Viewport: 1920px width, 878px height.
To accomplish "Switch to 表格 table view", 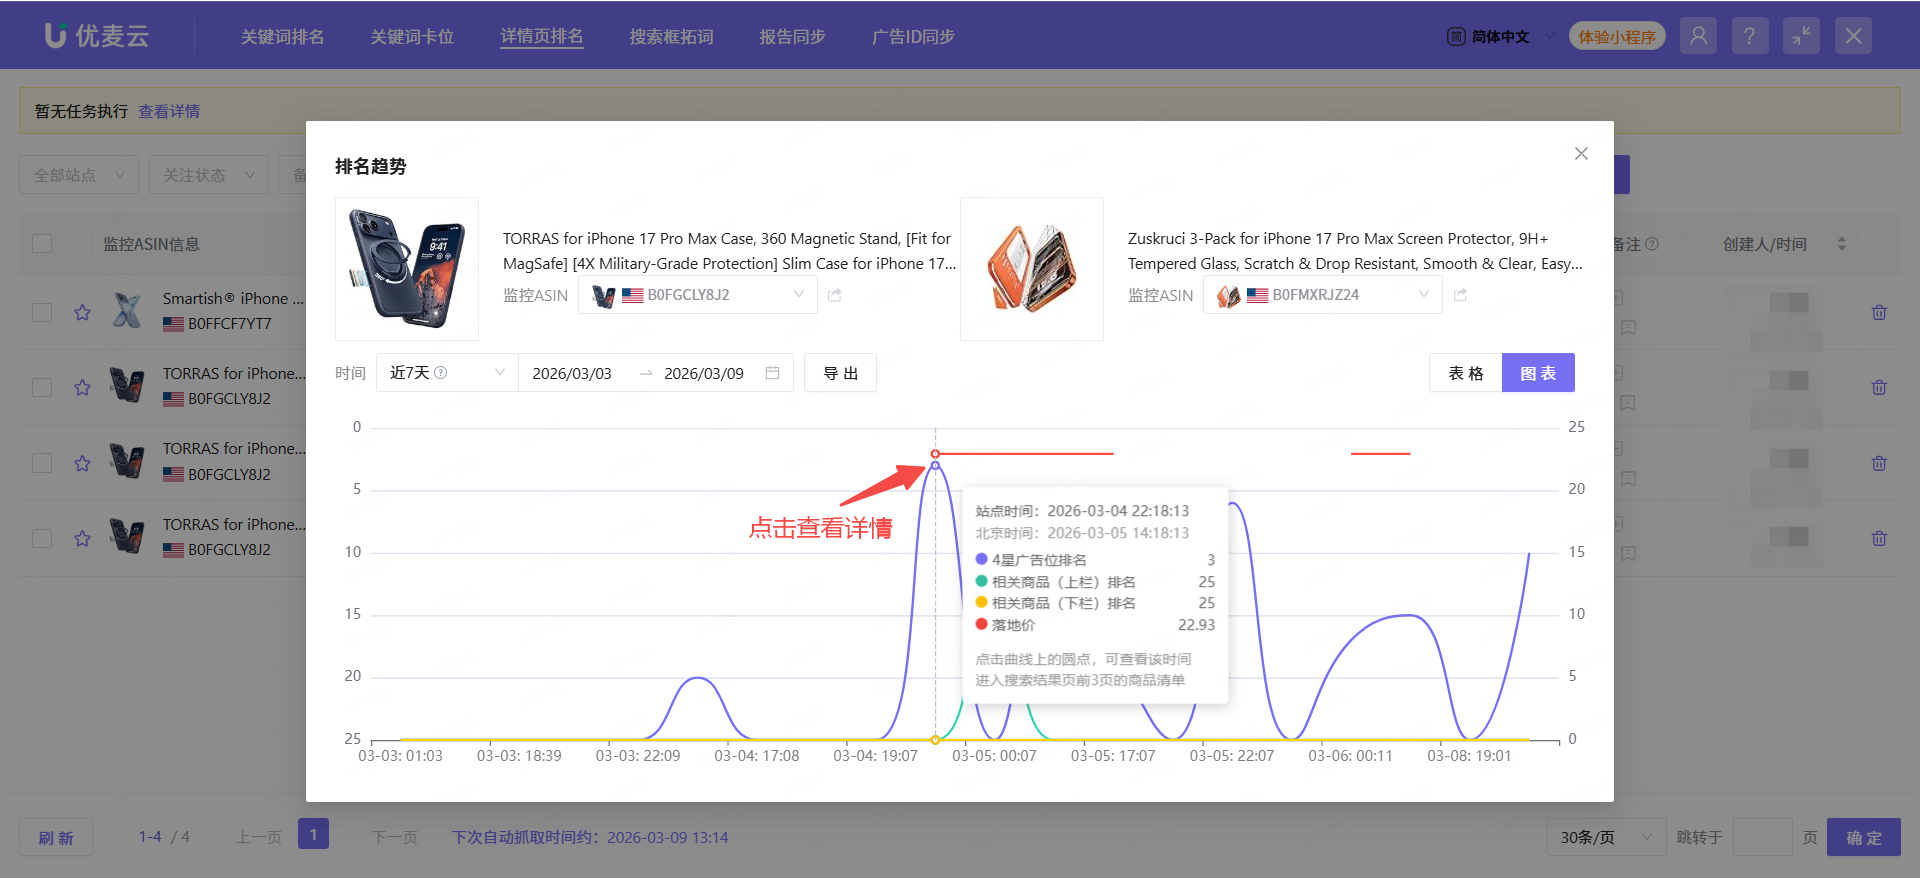I will [1465, 373].
